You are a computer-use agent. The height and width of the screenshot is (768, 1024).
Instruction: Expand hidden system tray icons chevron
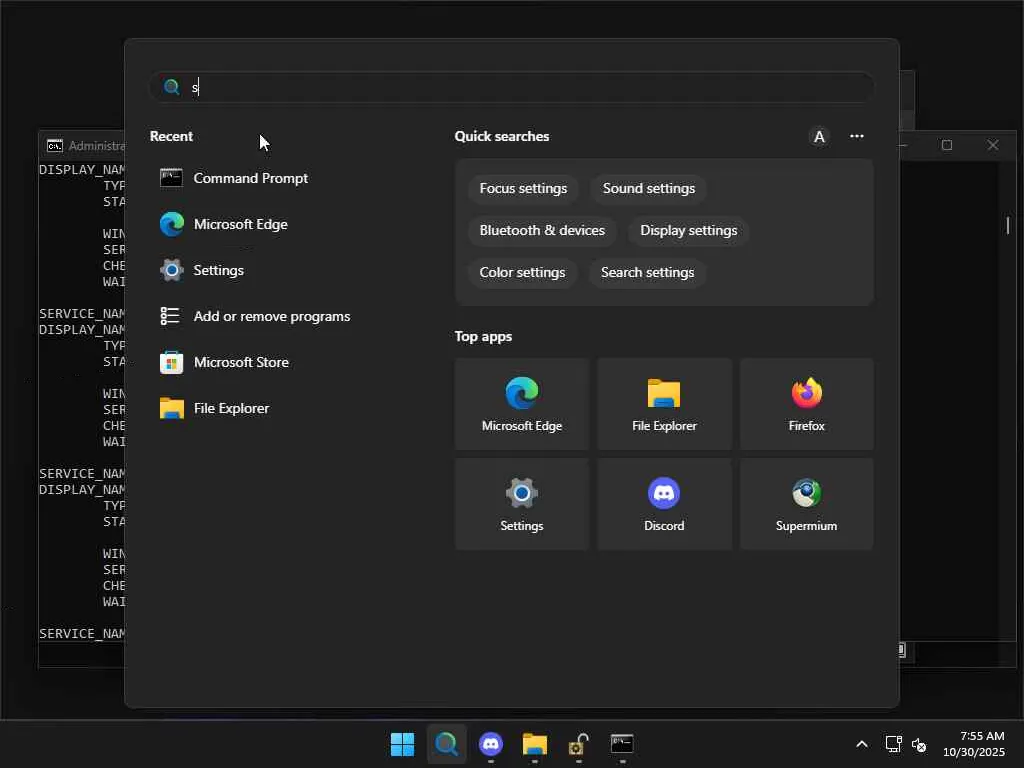point(862,744)
